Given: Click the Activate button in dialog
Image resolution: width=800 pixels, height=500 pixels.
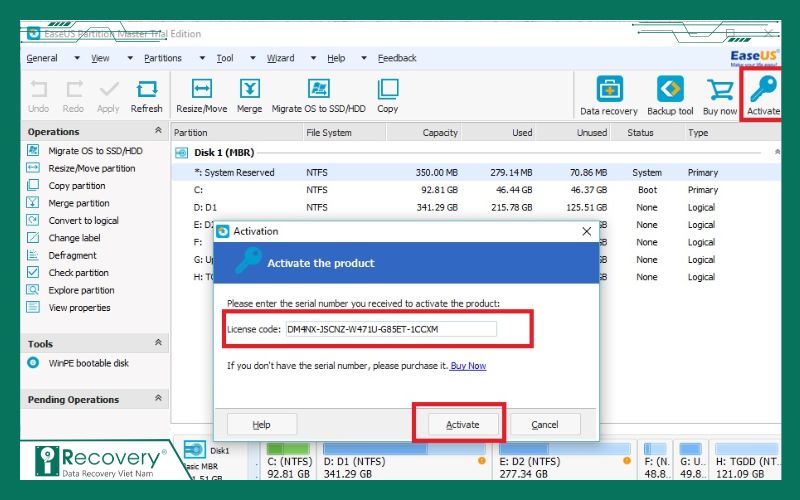Looking at the screenshot, I should pyautogui.click(x=463, y=424).
